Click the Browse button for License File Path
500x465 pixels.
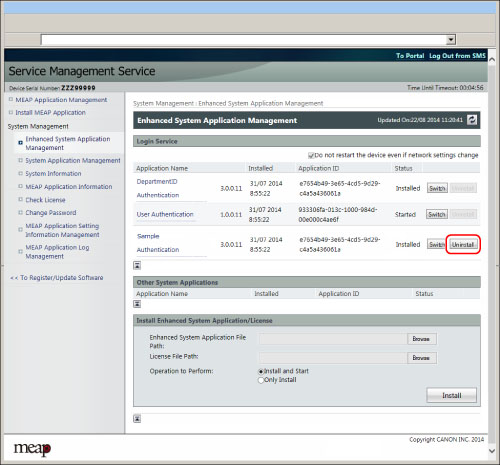pyautogui.click(x=421, y=358)
